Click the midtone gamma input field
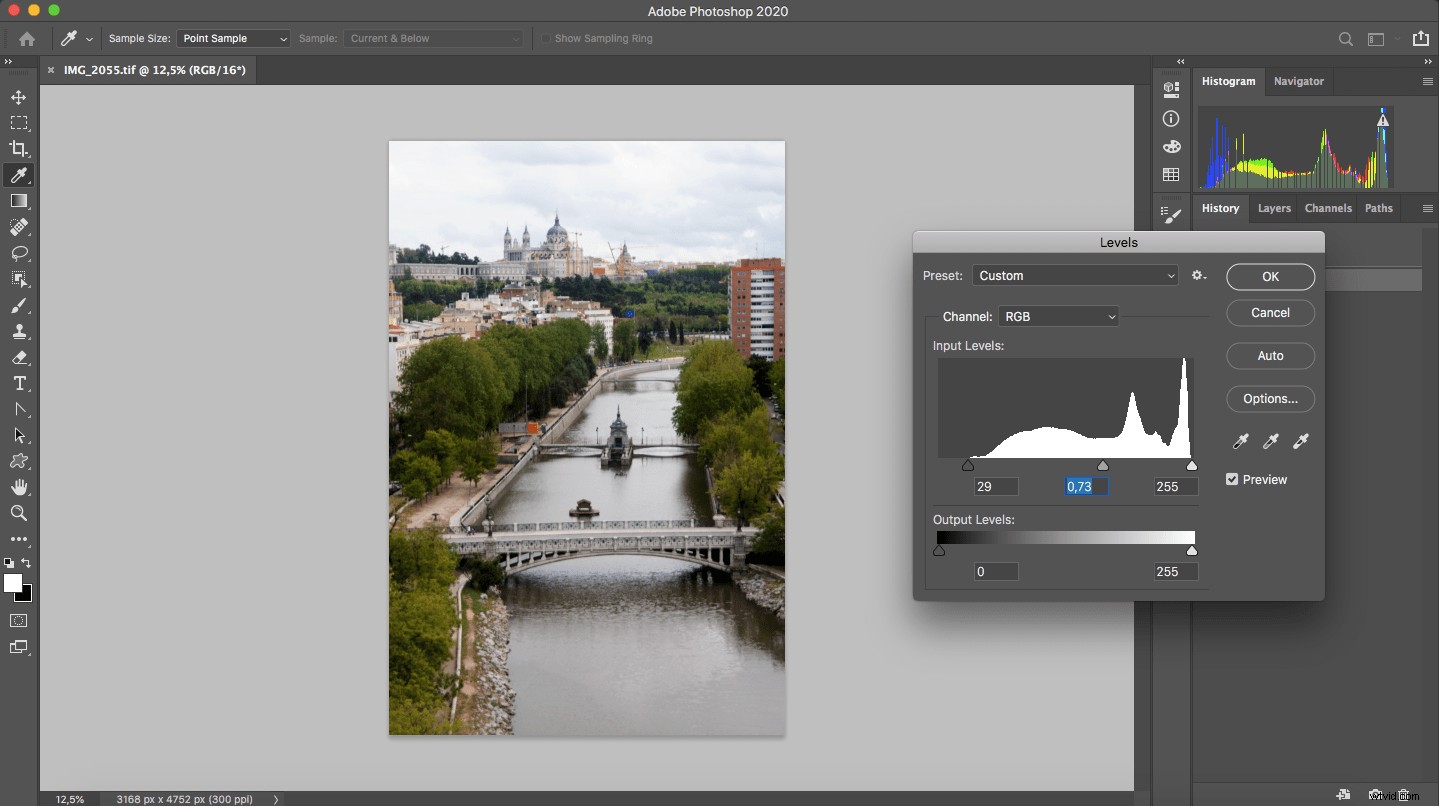The width and height of the screenshot is (1439, 806). [x=1085, y=487]
